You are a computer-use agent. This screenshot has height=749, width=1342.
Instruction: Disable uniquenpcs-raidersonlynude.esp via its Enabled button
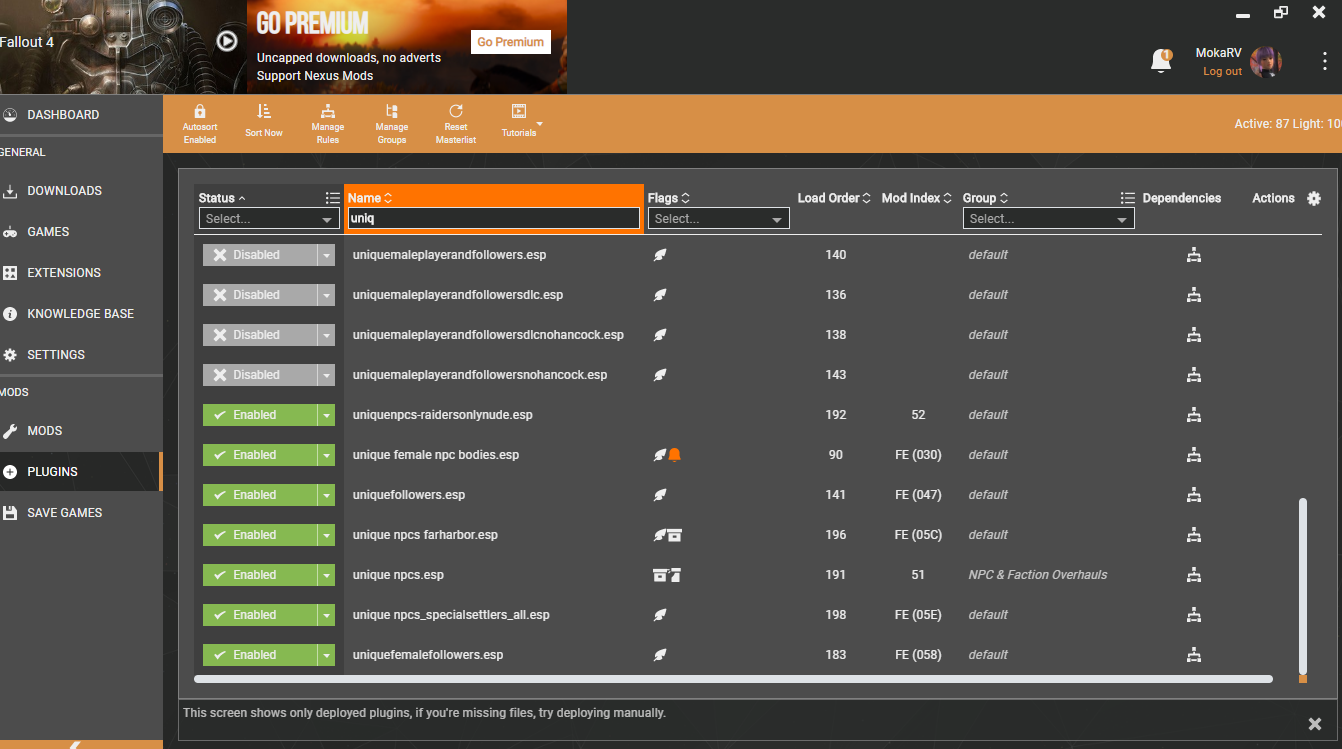[260, 415]
